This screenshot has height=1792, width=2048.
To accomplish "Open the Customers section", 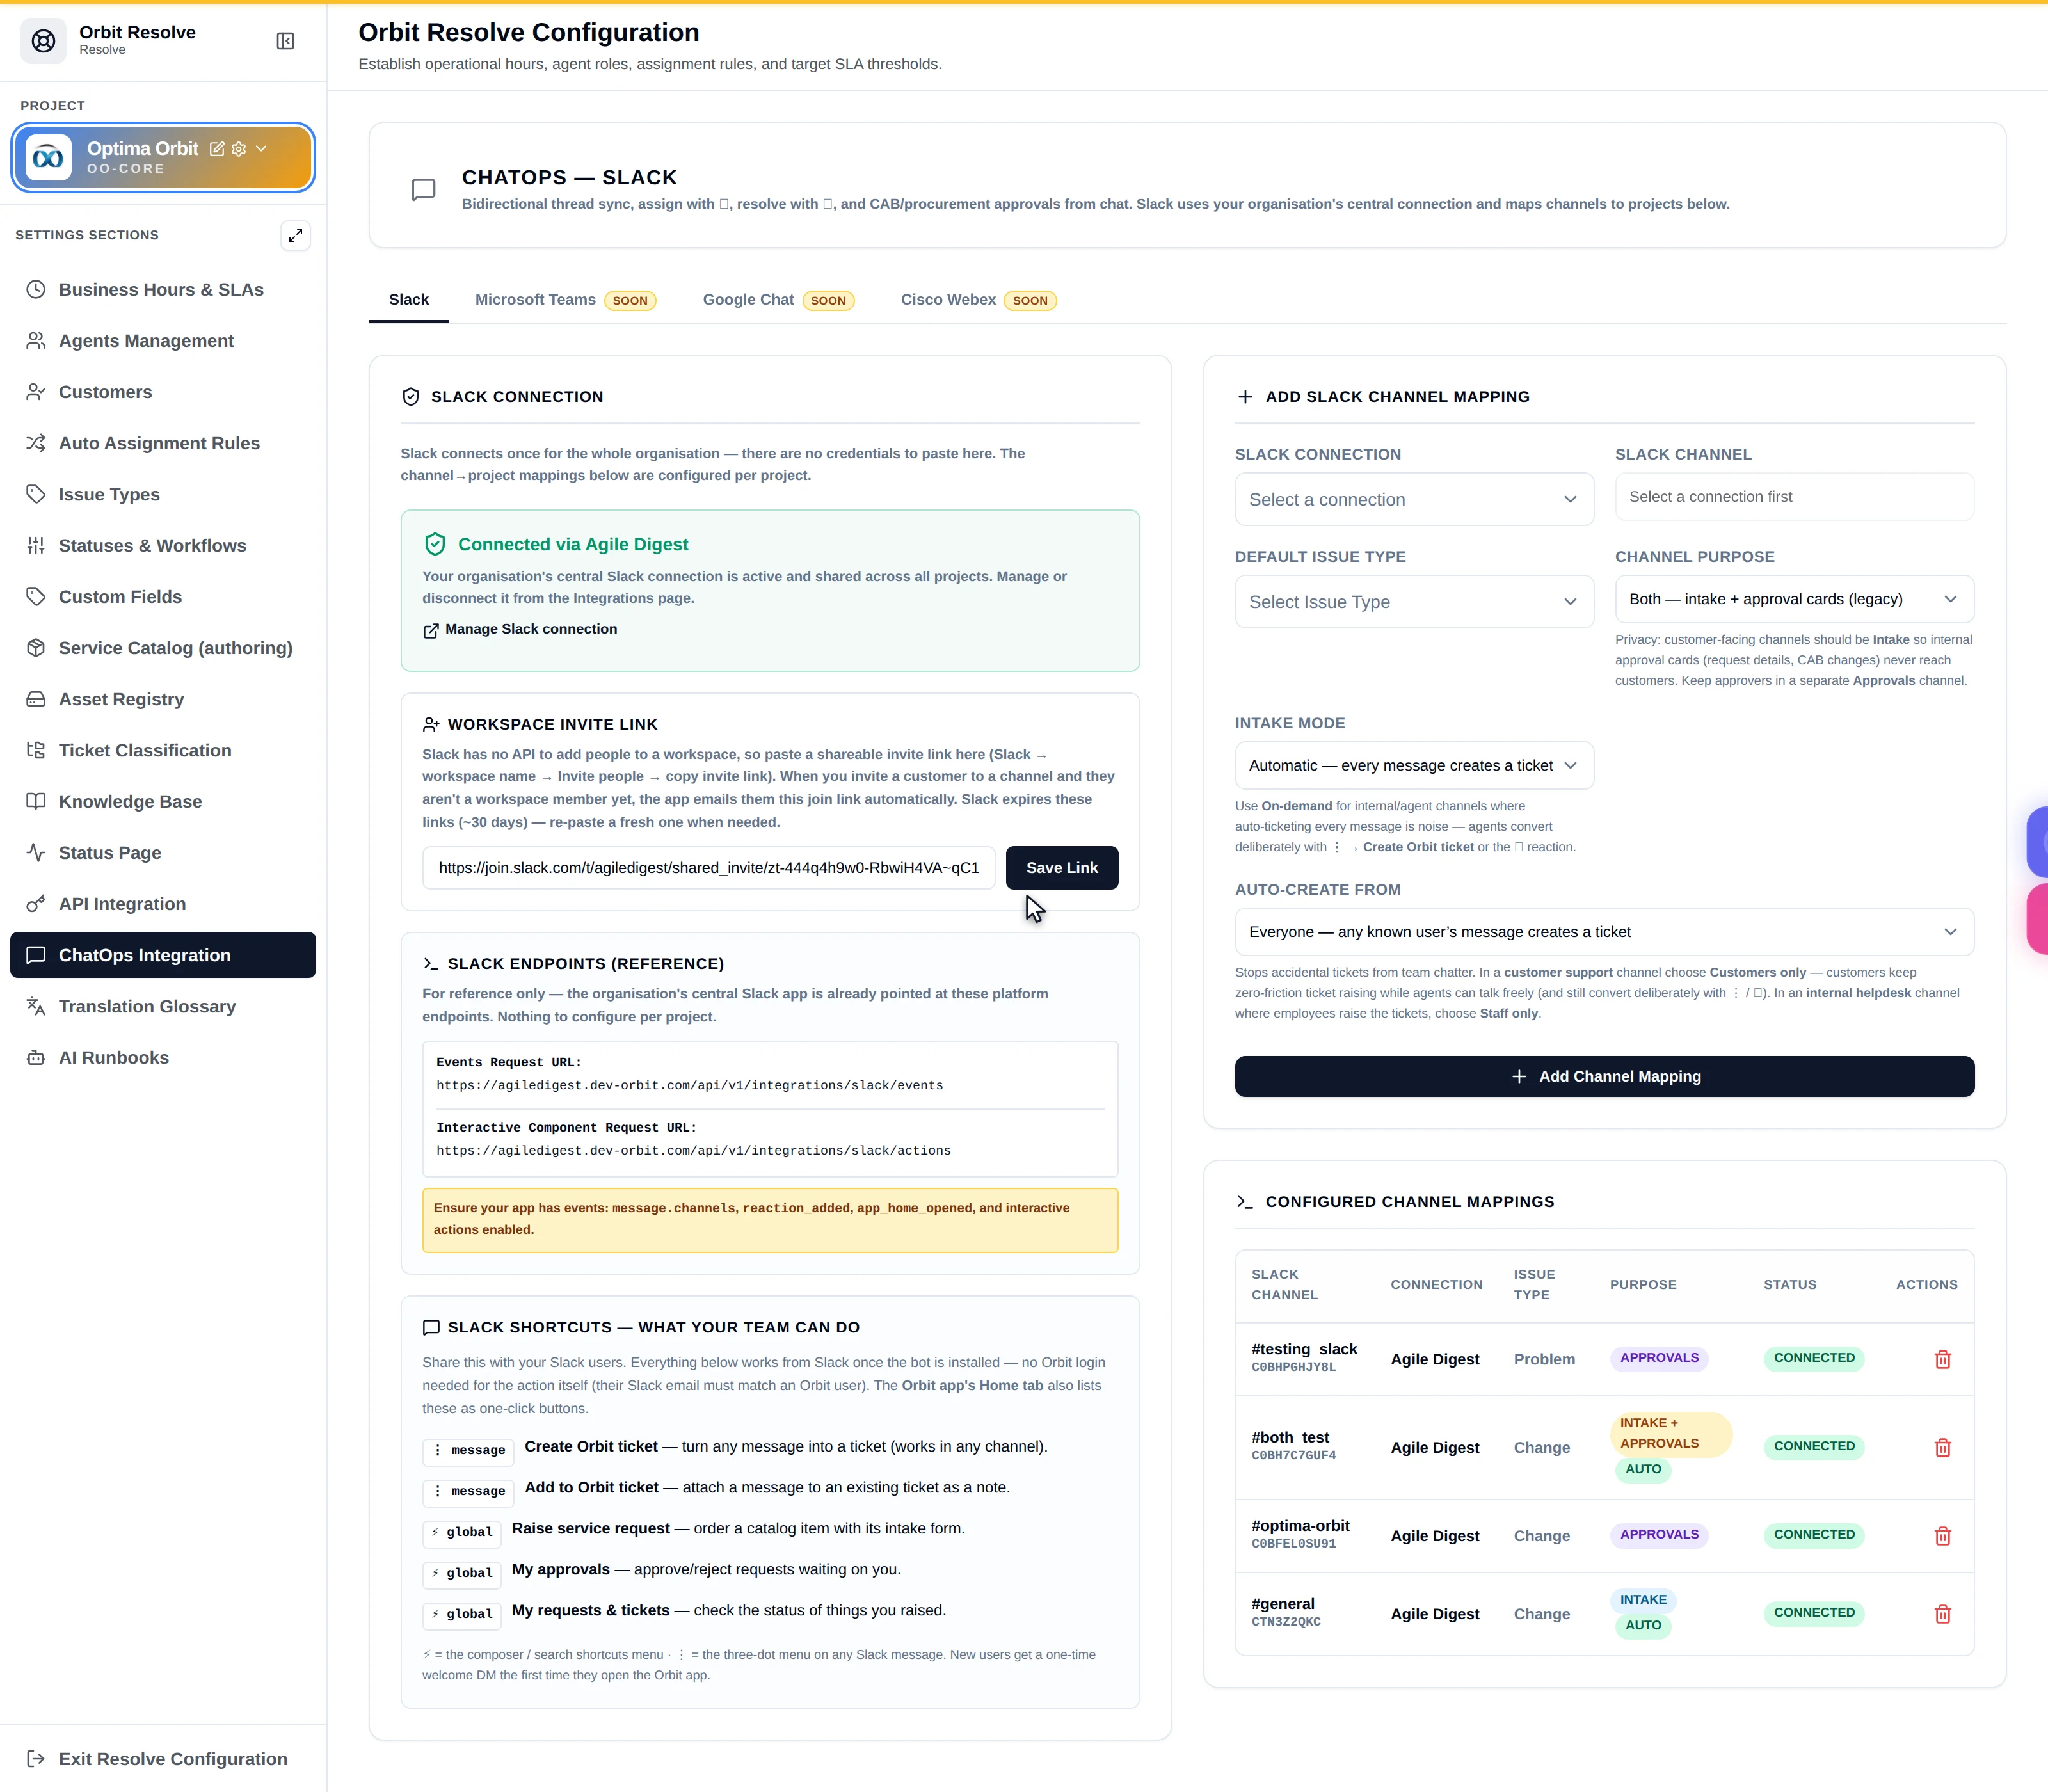I will (x=163, y=392).
